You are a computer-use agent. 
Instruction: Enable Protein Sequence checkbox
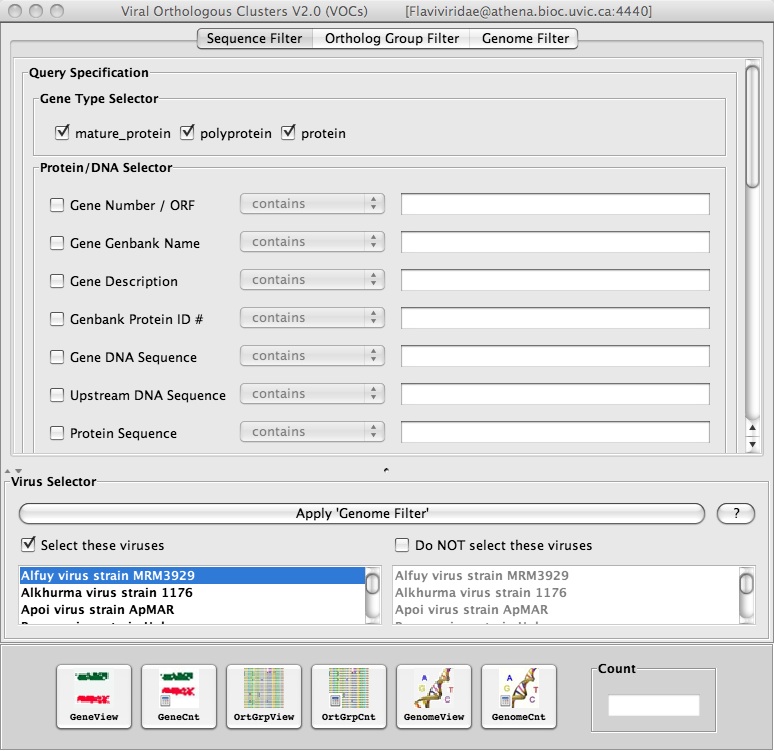[57, 433]
